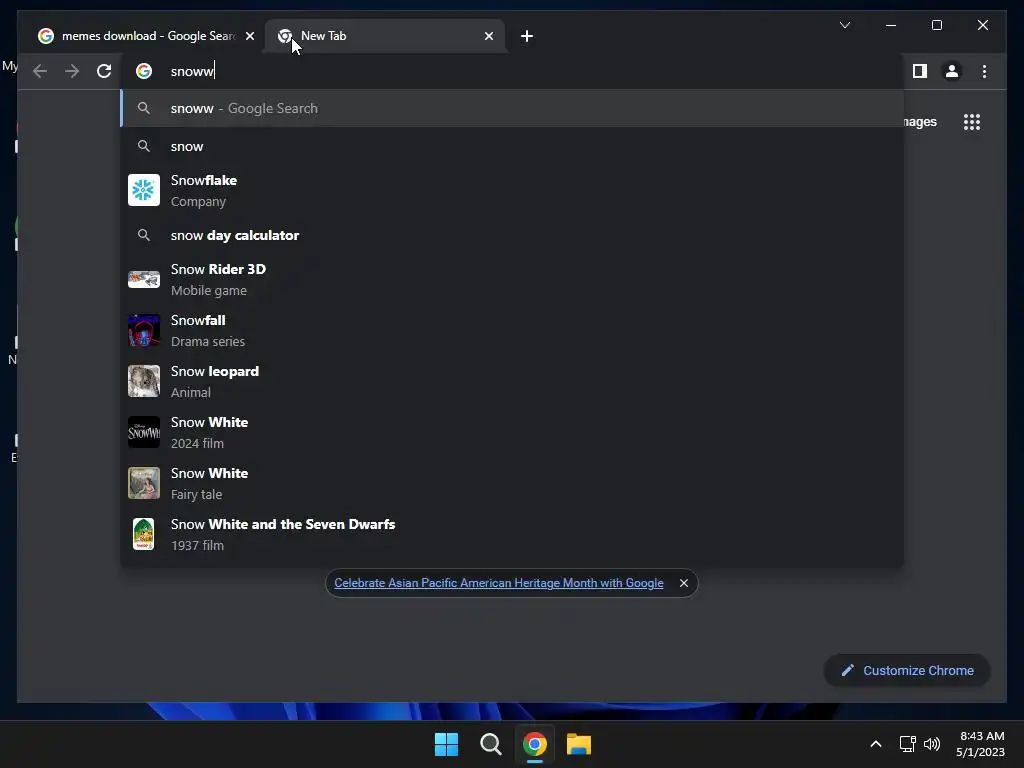Select Snow leopard Animal suggestion
The height and width of the screenshot is (768, 1024).
coord(512,381)
